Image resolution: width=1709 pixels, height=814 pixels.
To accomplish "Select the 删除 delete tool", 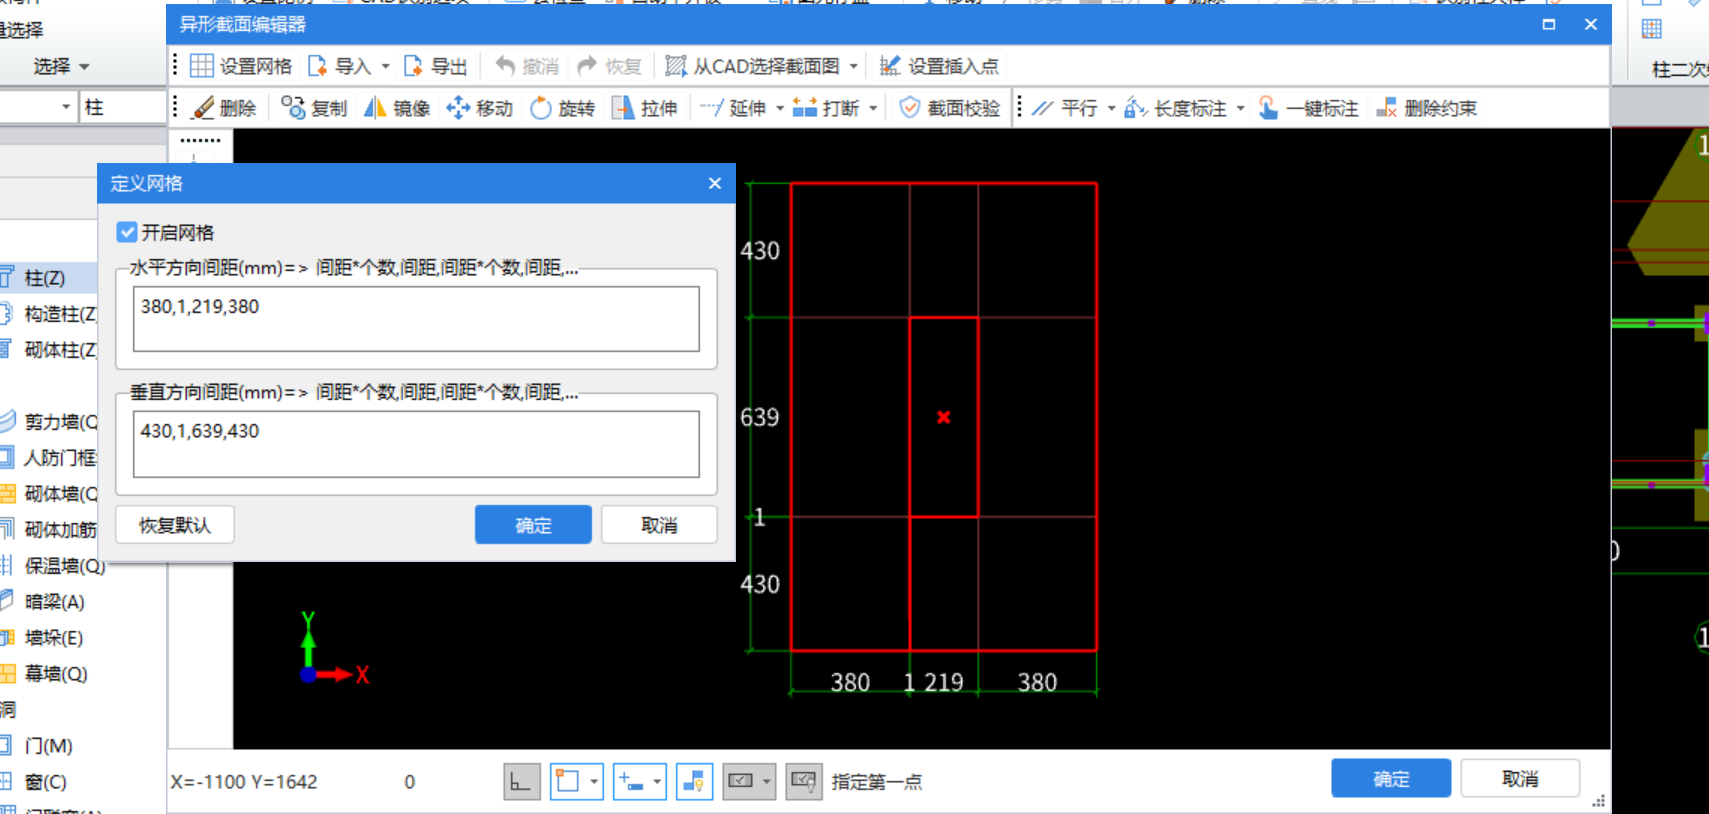I will pos(225,108).
